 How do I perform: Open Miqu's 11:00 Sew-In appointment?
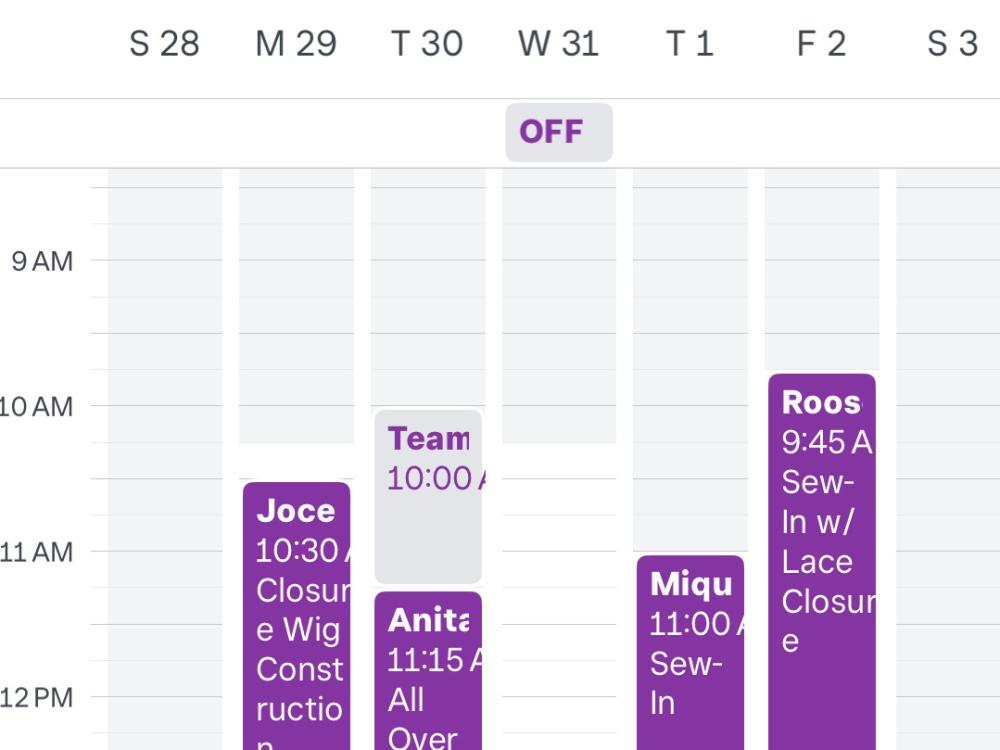coord(691,652)
